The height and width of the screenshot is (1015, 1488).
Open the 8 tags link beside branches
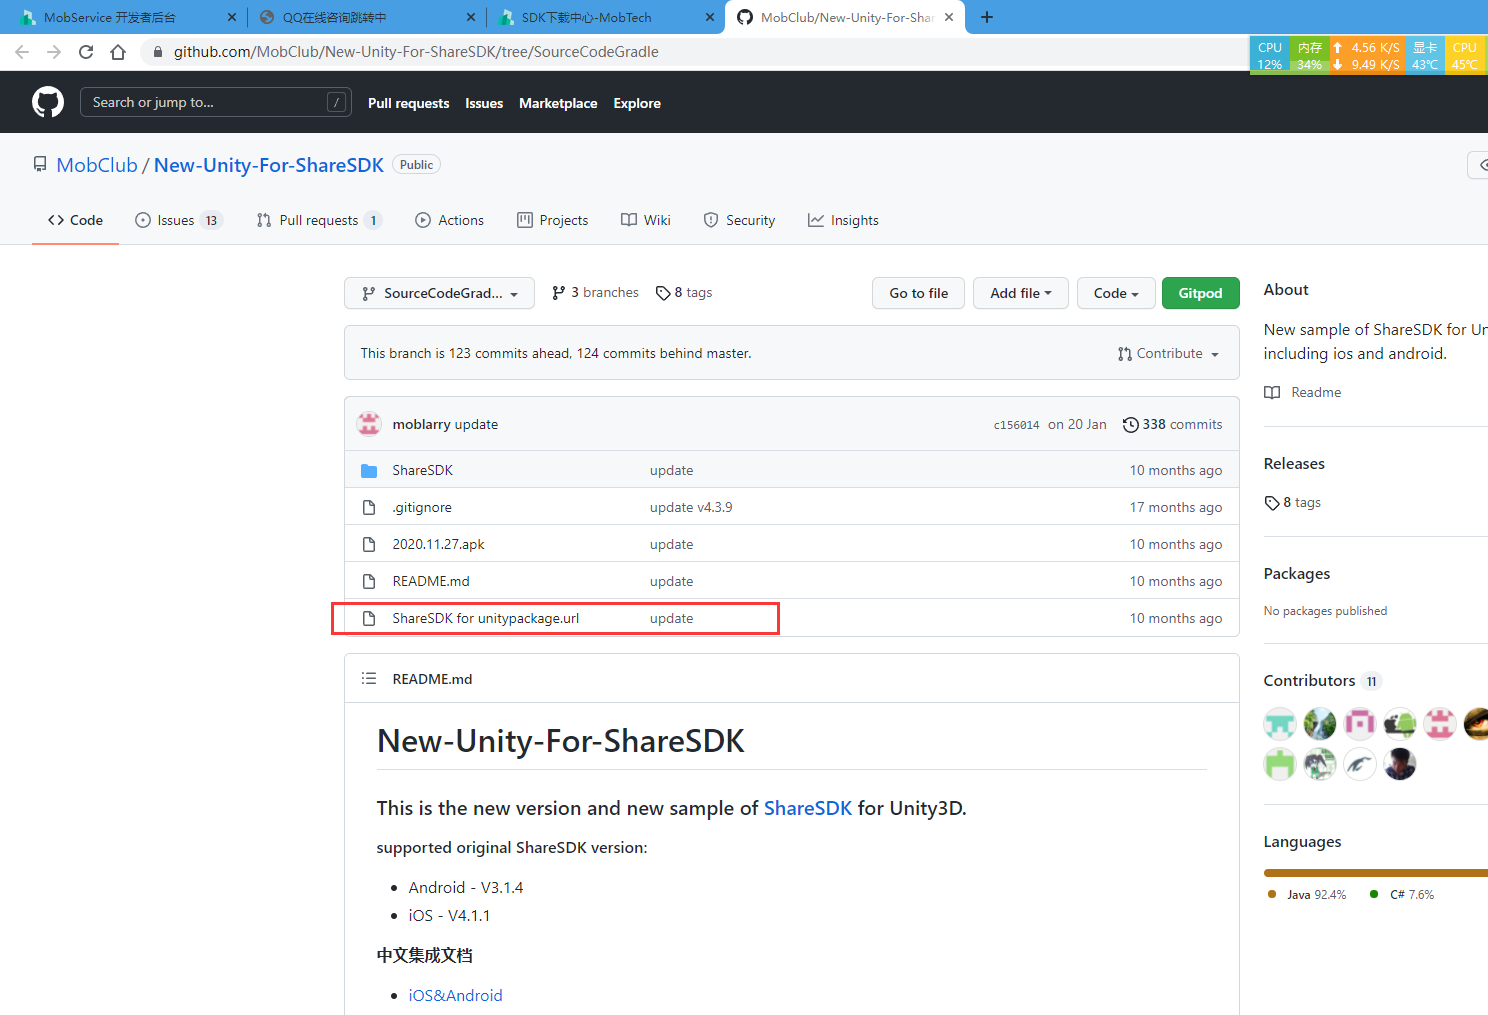pos(684,292)
